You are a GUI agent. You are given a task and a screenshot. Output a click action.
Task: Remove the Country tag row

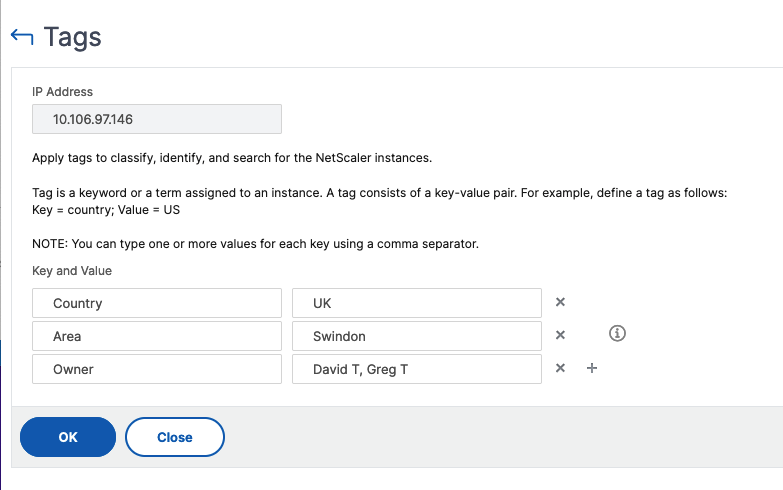click(x=560, y=302)
